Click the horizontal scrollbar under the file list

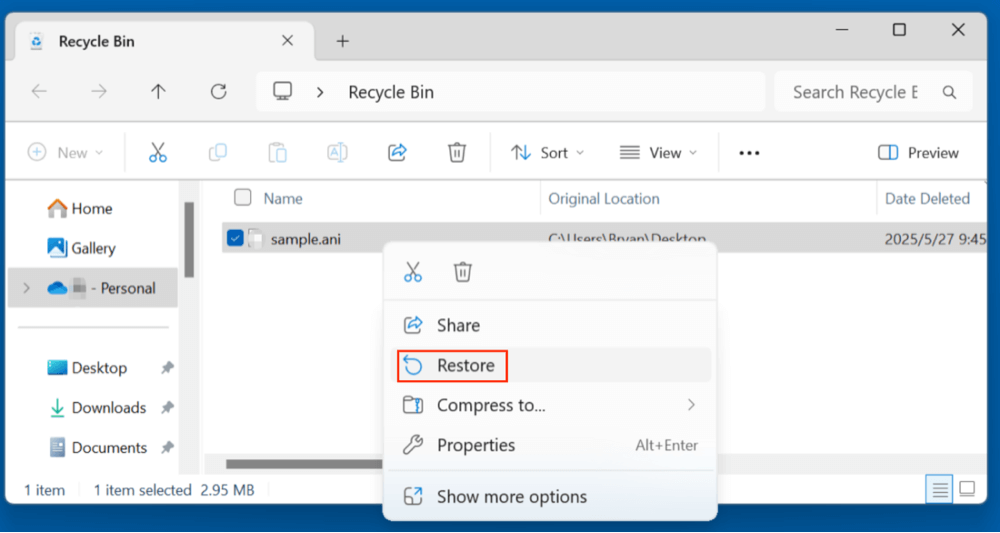304,464
